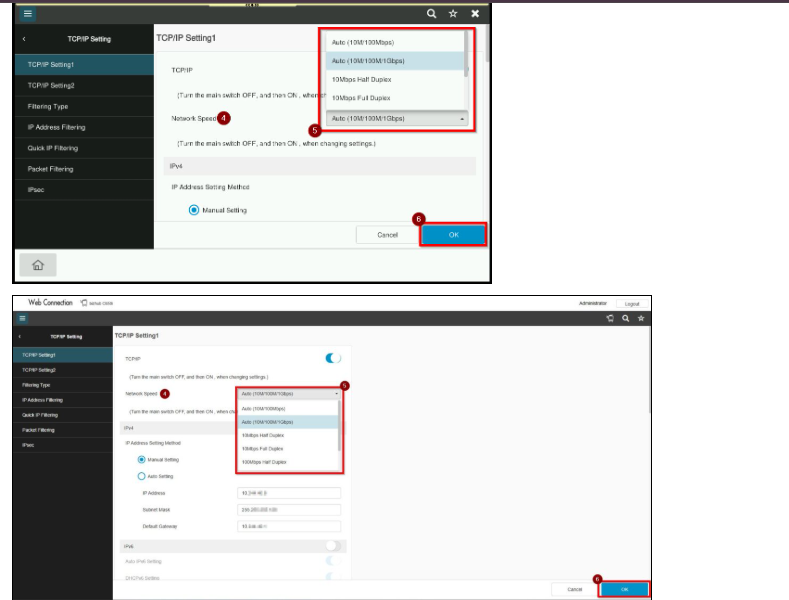Click the search icon in Web Connection toolbar

[x=625, y=318]
